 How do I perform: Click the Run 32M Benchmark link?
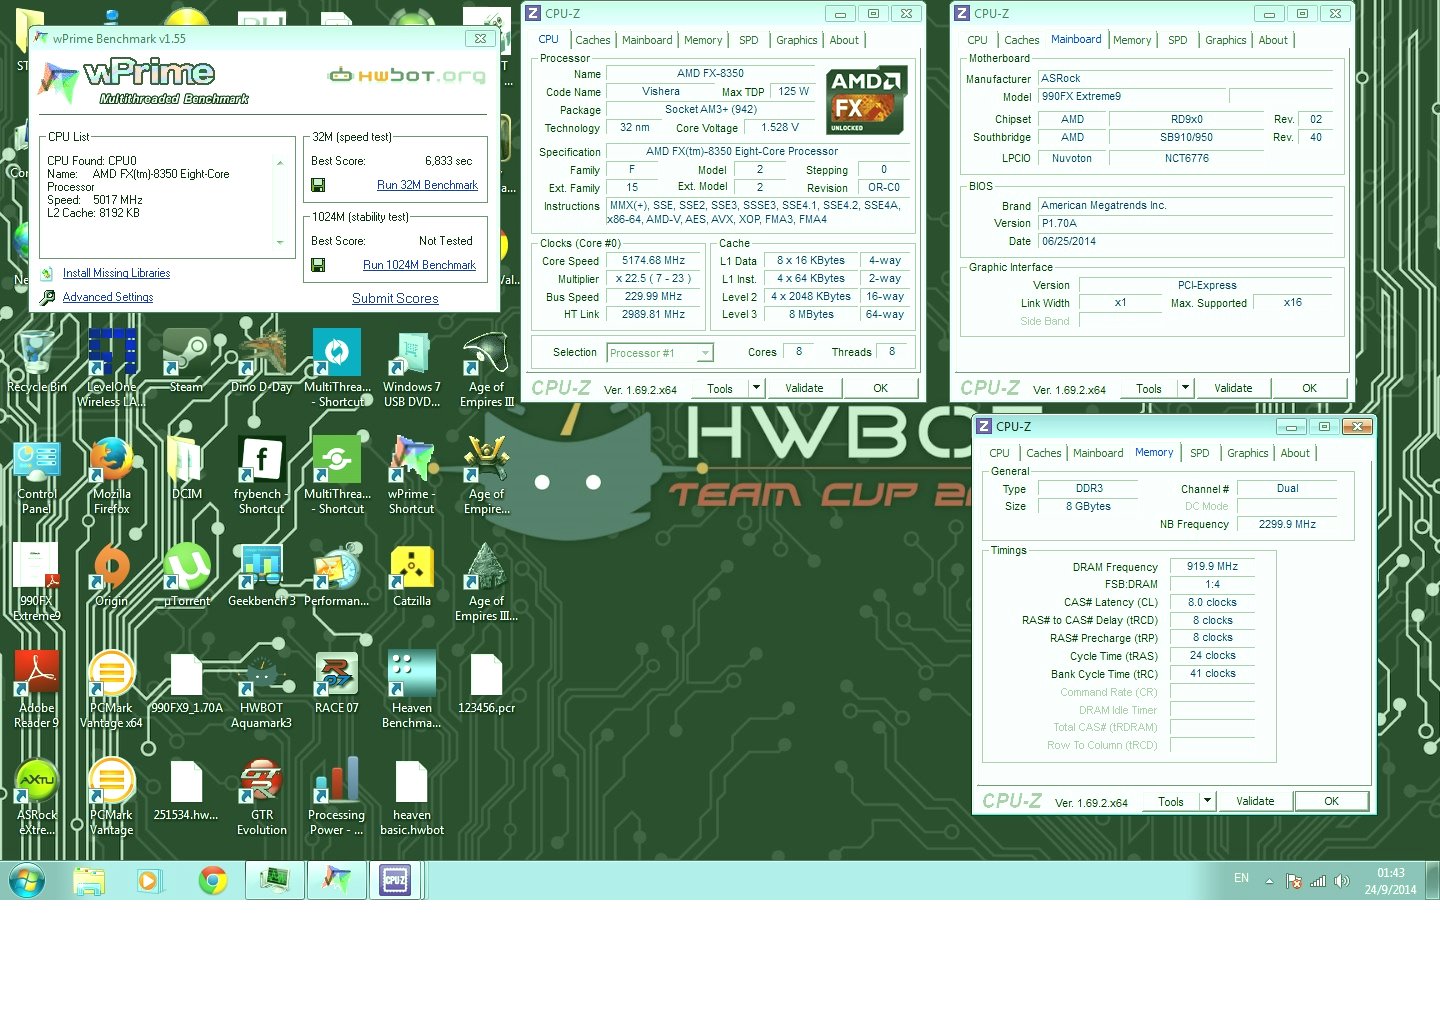point(427,185)
